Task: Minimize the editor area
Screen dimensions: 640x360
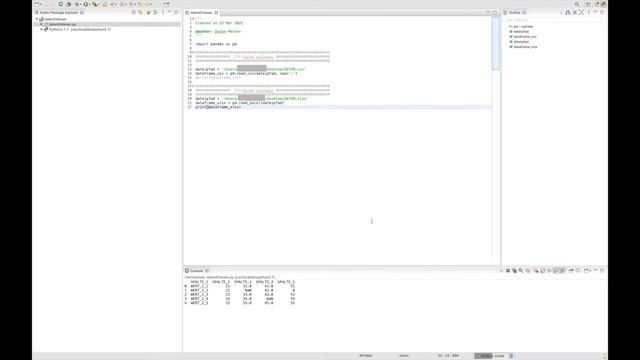Action: [x=488, y=12]
